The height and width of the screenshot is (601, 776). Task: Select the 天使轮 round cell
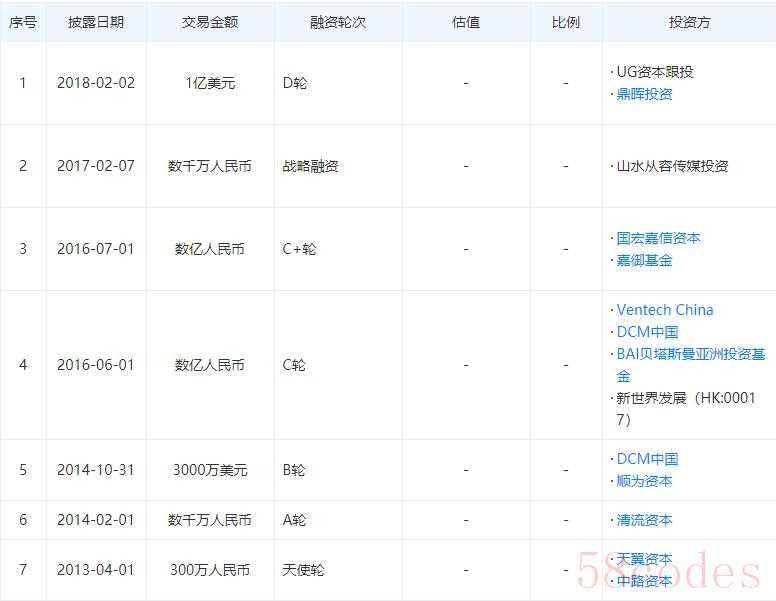point(303,570)
